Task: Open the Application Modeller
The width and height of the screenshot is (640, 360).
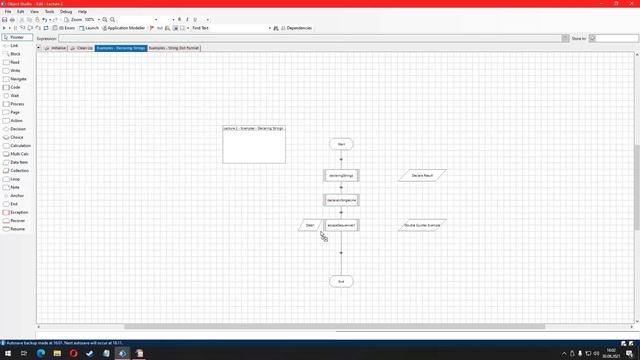Action: 123,28
